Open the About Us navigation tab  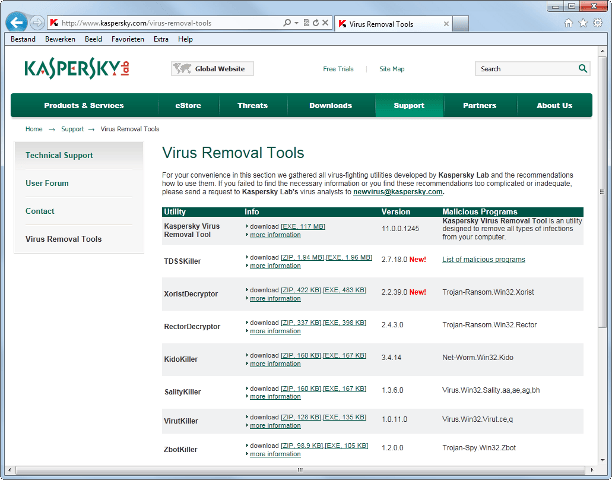554,105
